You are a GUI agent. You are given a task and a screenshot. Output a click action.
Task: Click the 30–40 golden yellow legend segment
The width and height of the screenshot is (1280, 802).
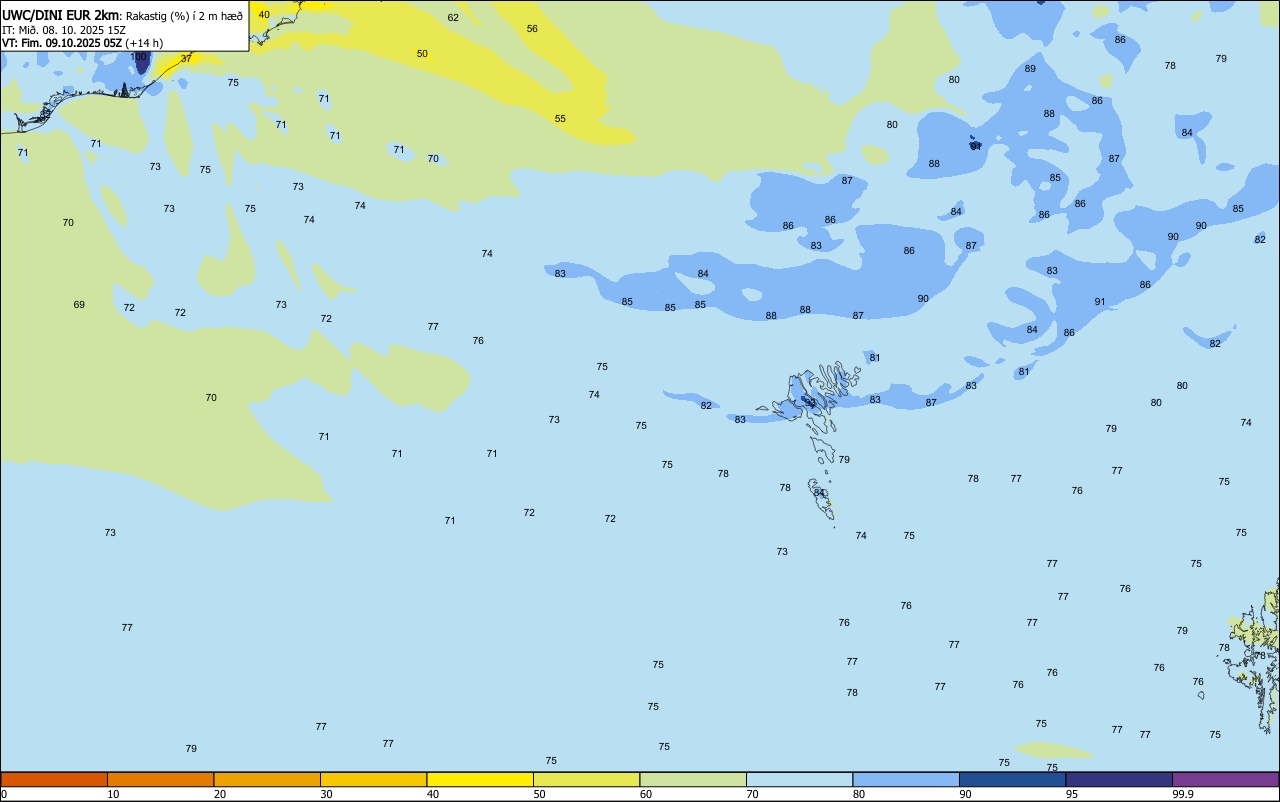coord(373,779)
